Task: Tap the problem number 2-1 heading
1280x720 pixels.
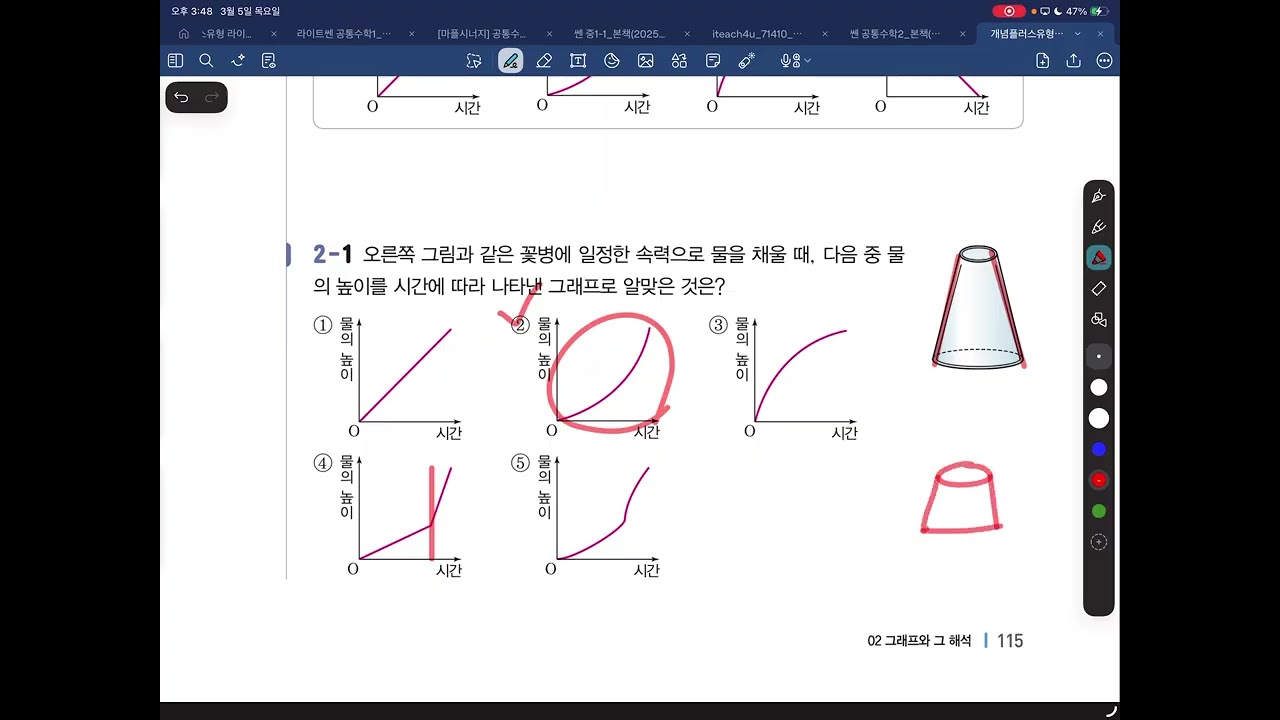Action: pos(333,255)
